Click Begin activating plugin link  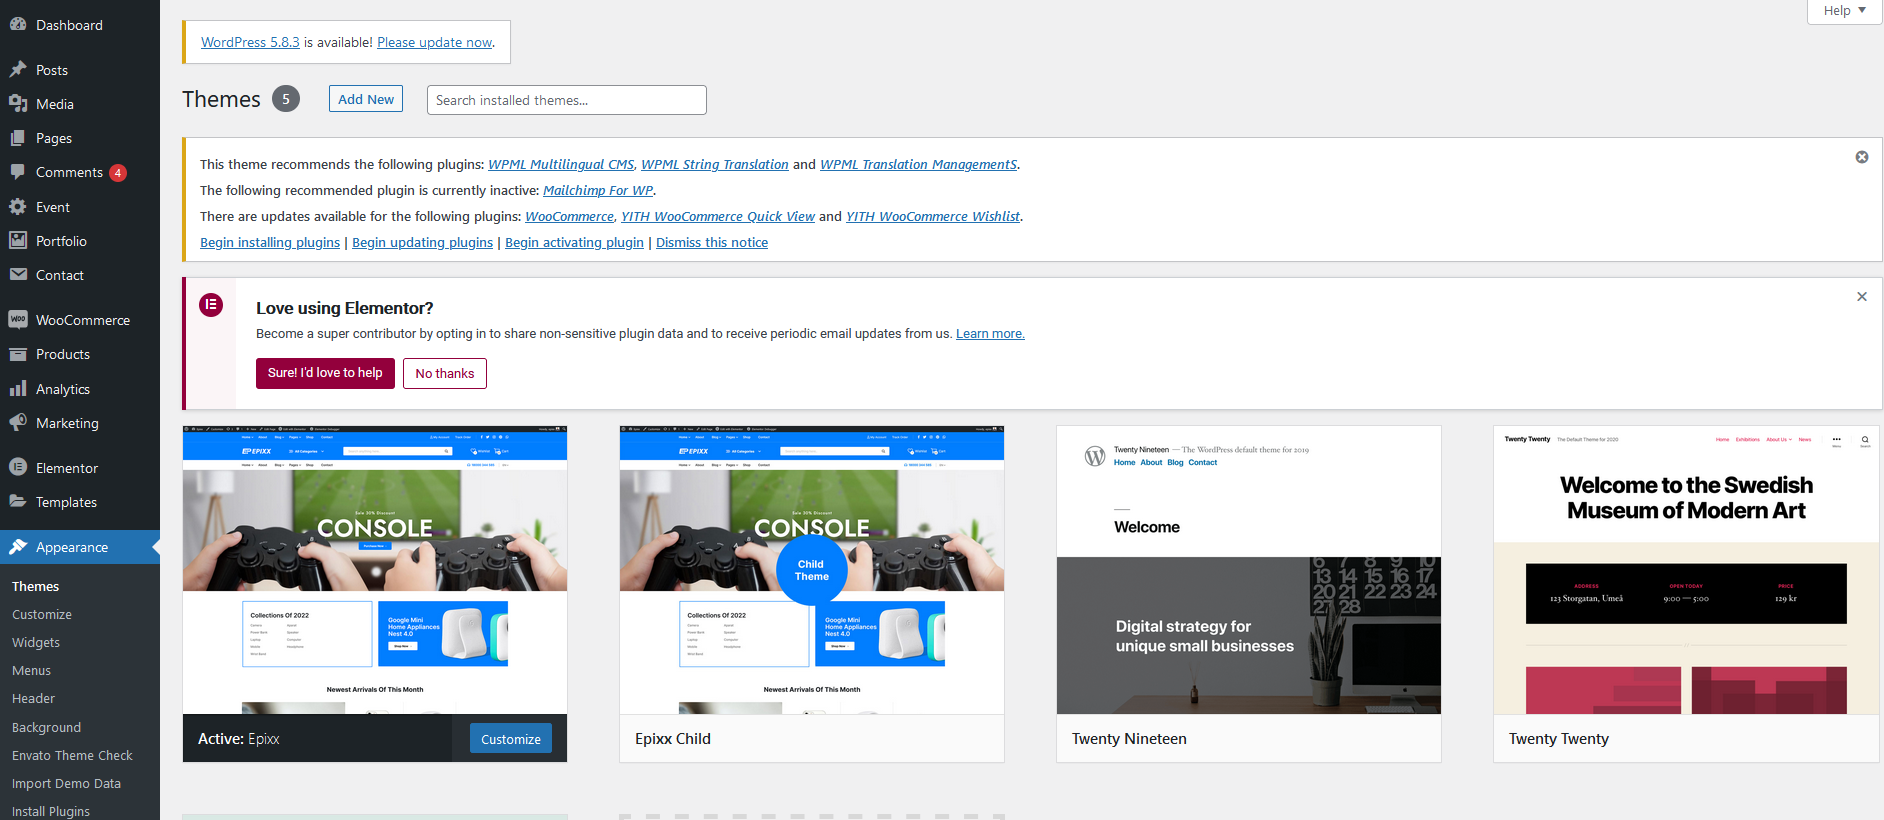point(574,242)
